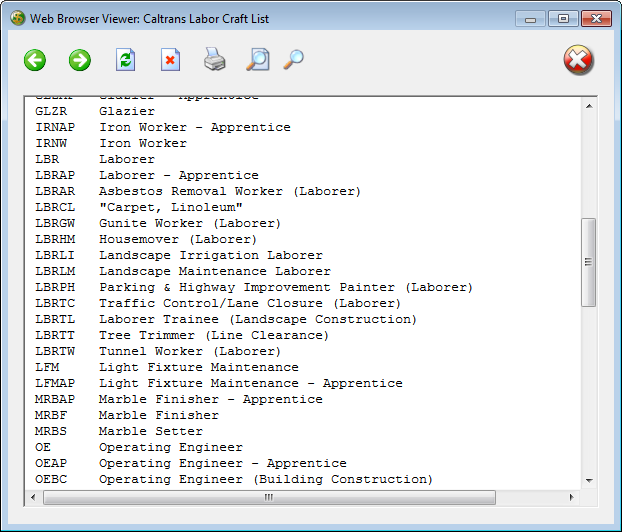The image size is (622, 532).
Task: Select 'Laborer - Apprentice' text
Action: [179, 175]
